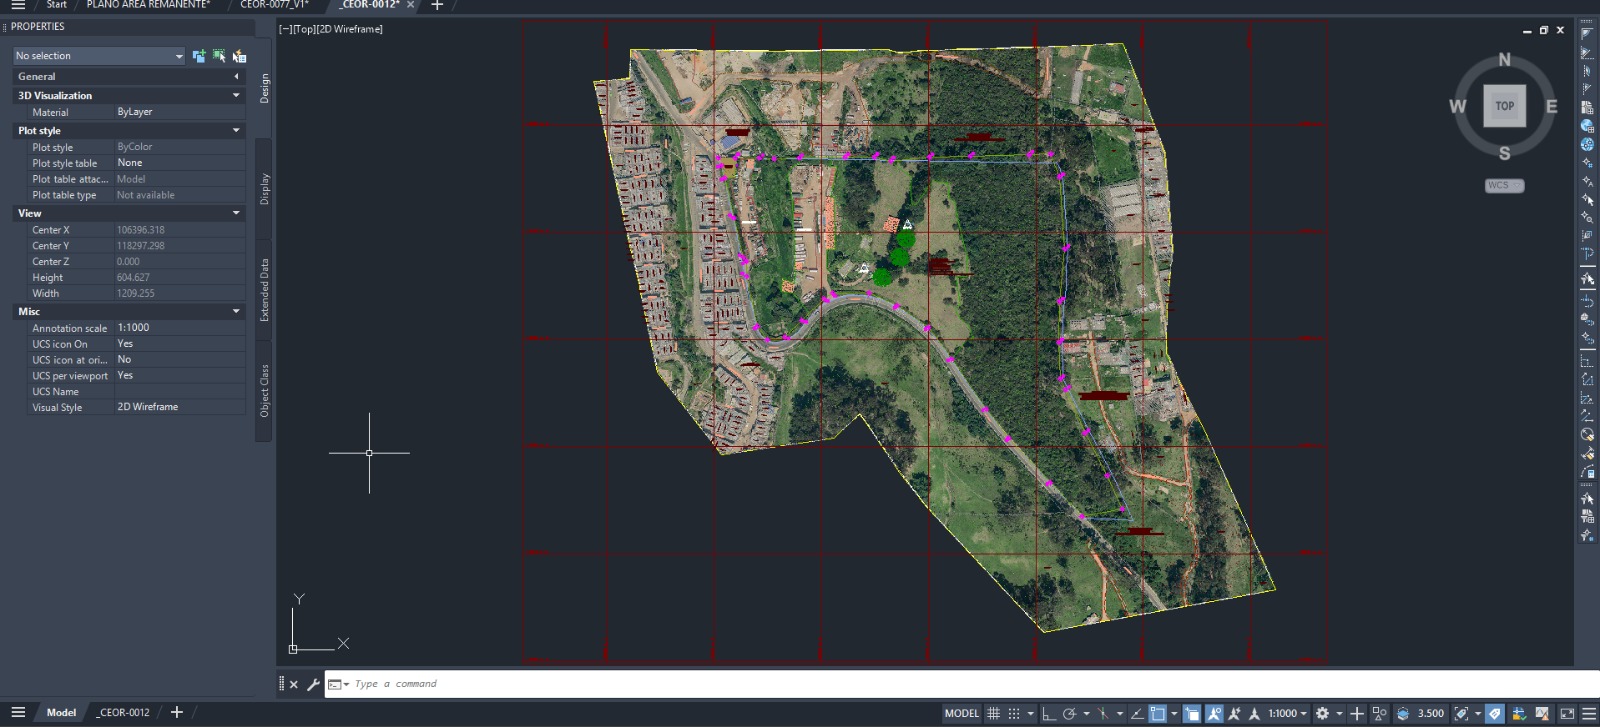Click the TOP face of the ViewCube
The image size is (1600, 727).
(1504, 106)
